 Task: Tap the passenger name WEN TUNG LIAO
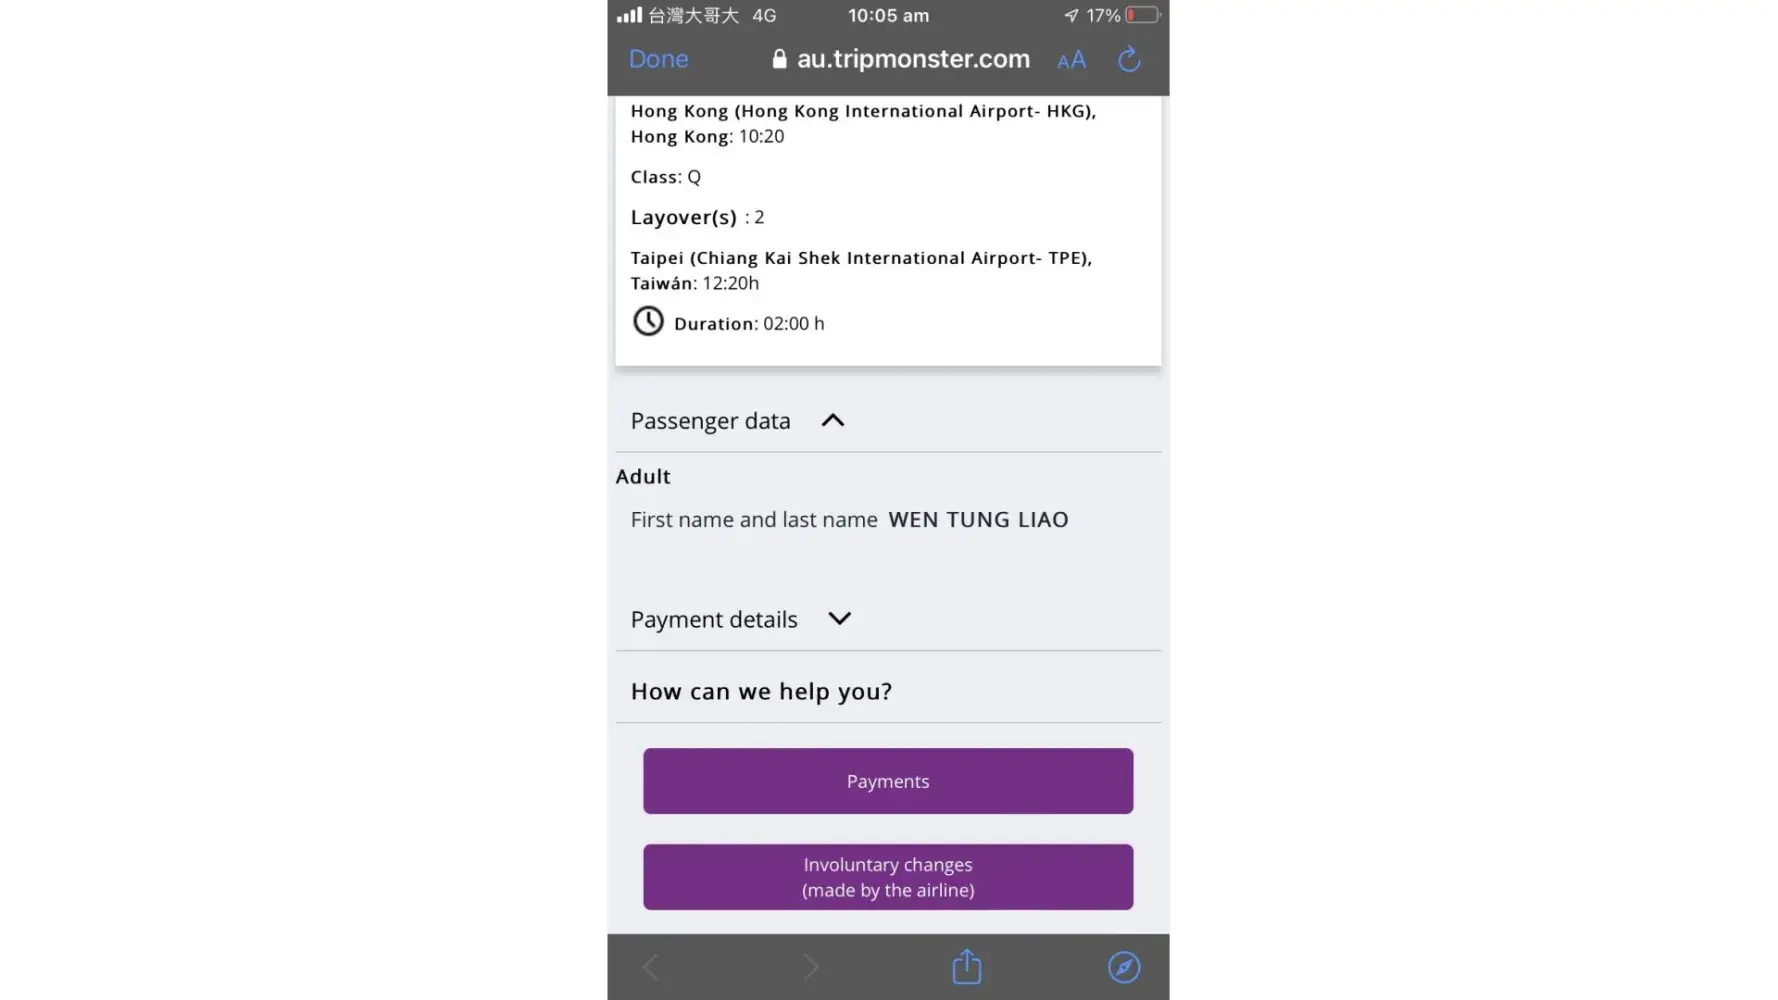coord(978,520)
